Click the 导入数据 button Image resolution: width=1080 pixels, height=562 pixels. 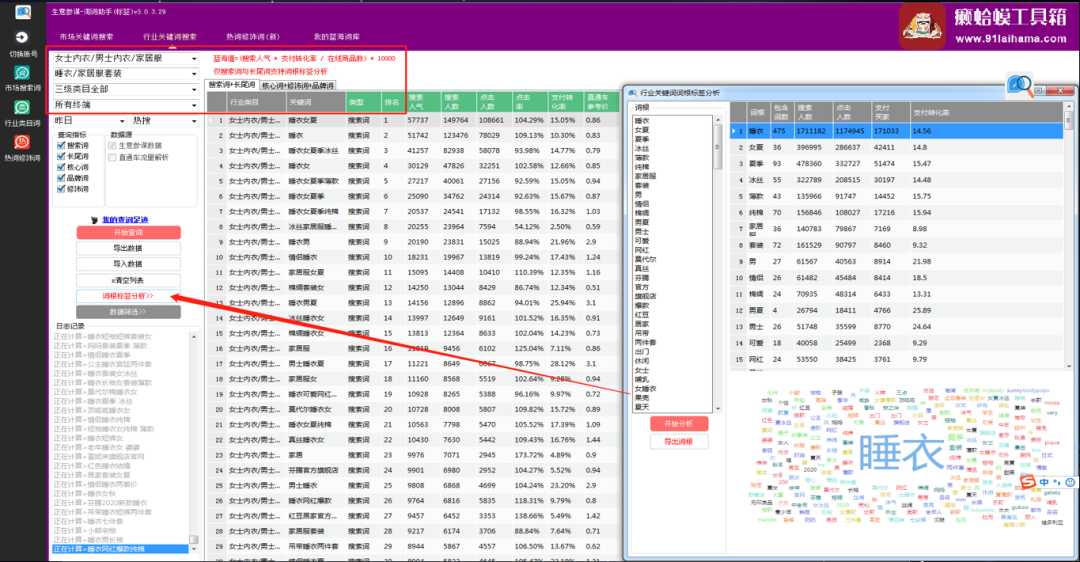[x=128, y=264]
